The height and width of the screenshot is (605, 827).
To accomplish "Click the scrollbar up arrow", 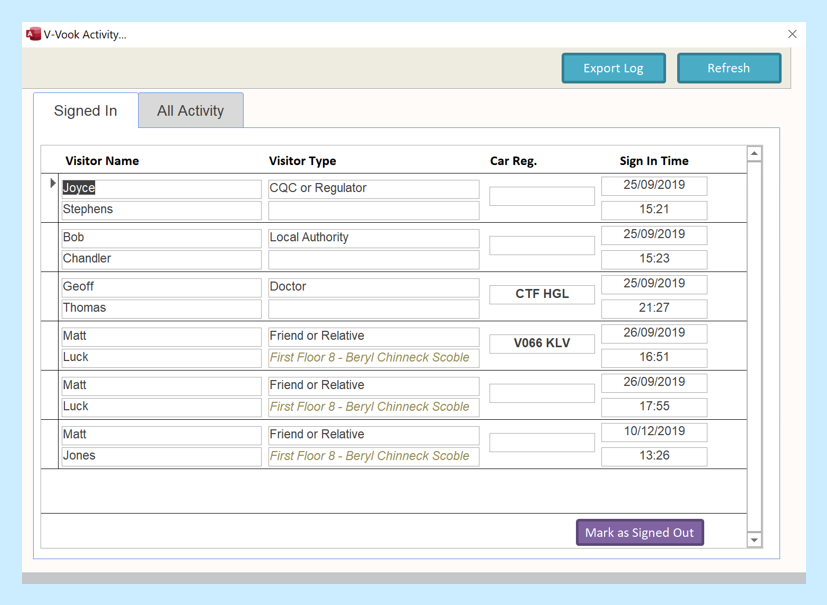I will (754, 153).
